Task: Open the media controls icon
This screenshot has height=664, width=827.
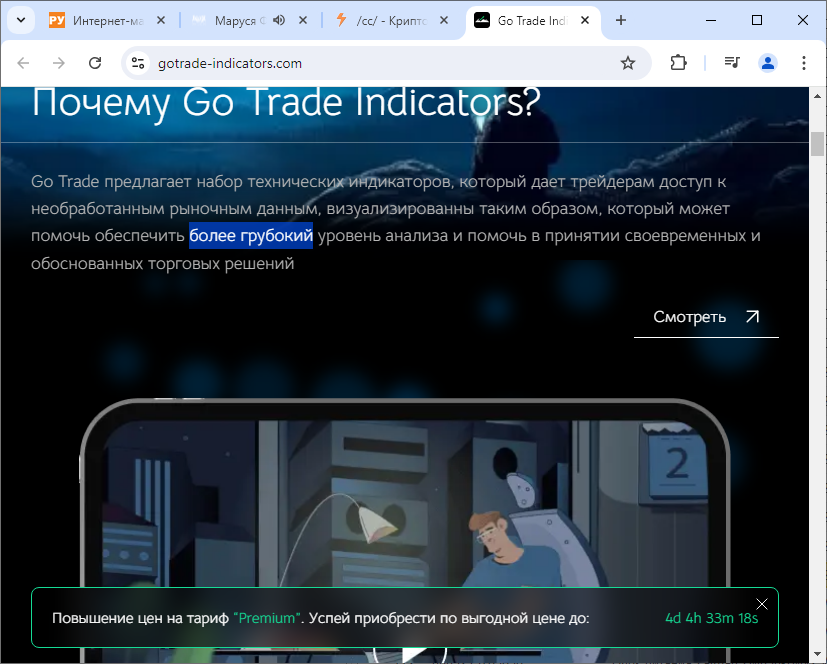Action: (732, 63)
